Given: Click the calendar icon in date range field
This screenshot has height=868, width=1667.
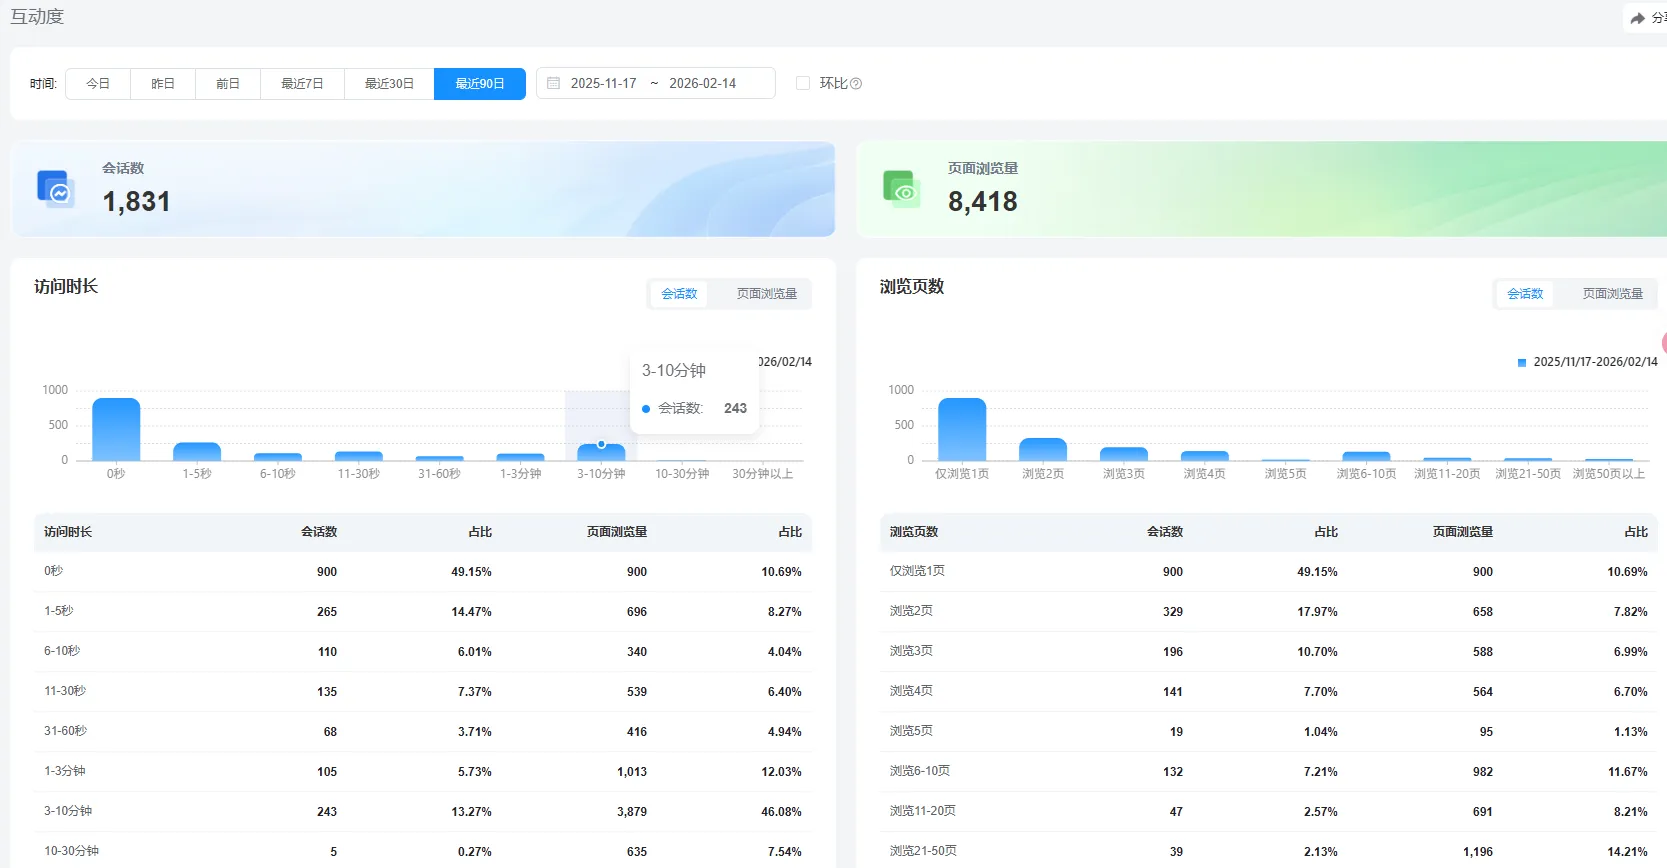Looking at the screenshot, I should (553, 83).
